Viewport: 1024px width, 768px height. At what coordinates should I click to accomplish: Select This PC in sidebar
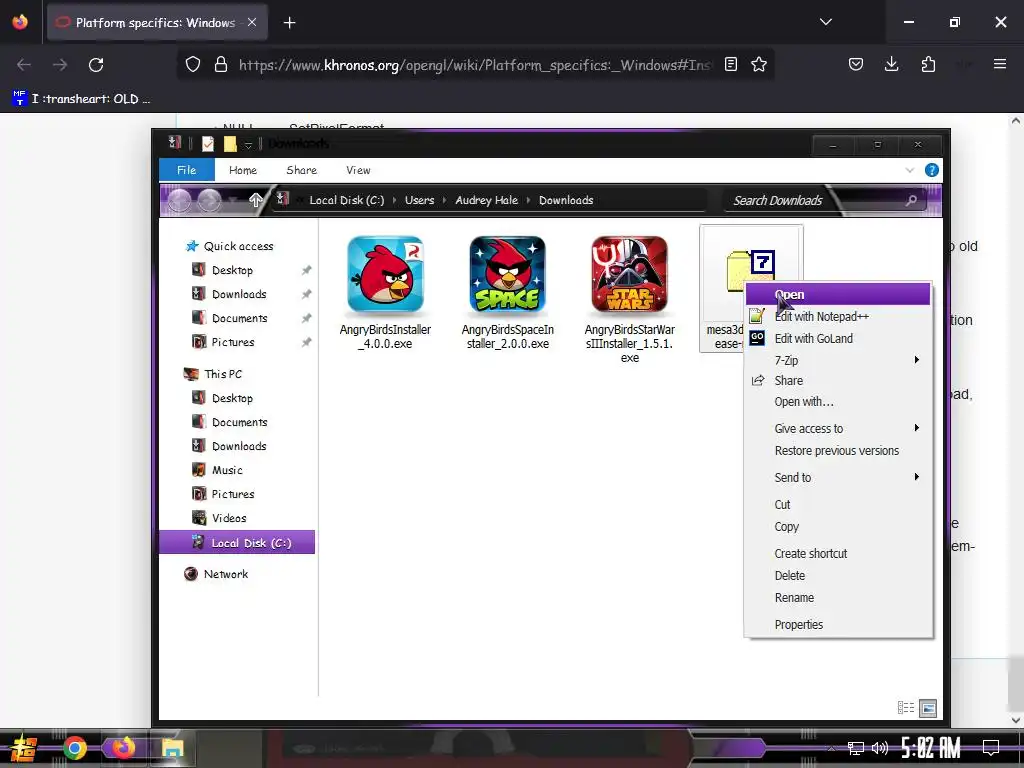[x=214, y=374]
